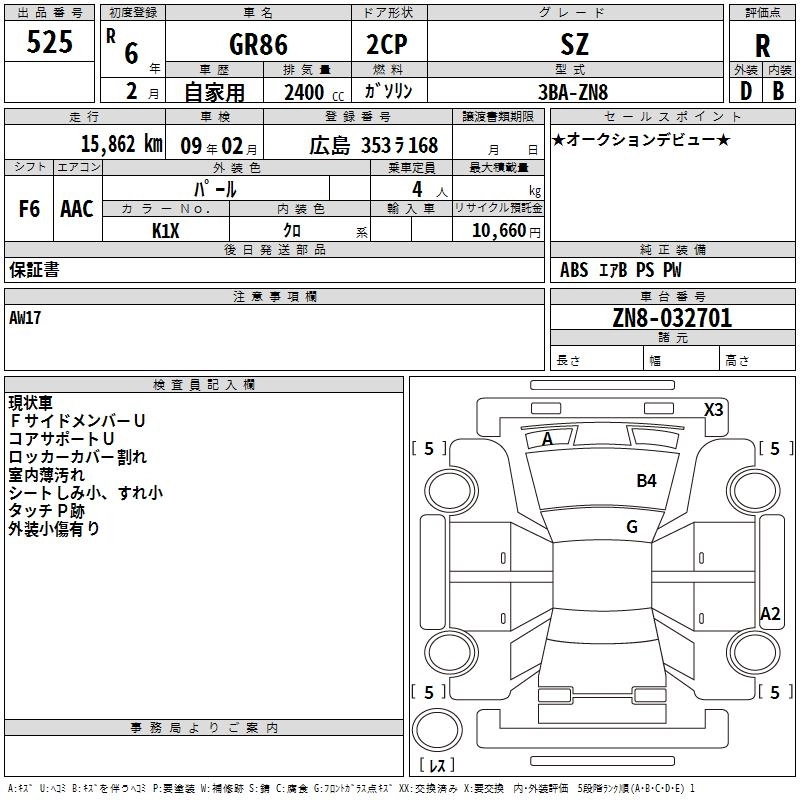Click the equipment list ABS エアB PS PW

click(x=620, y=270)
